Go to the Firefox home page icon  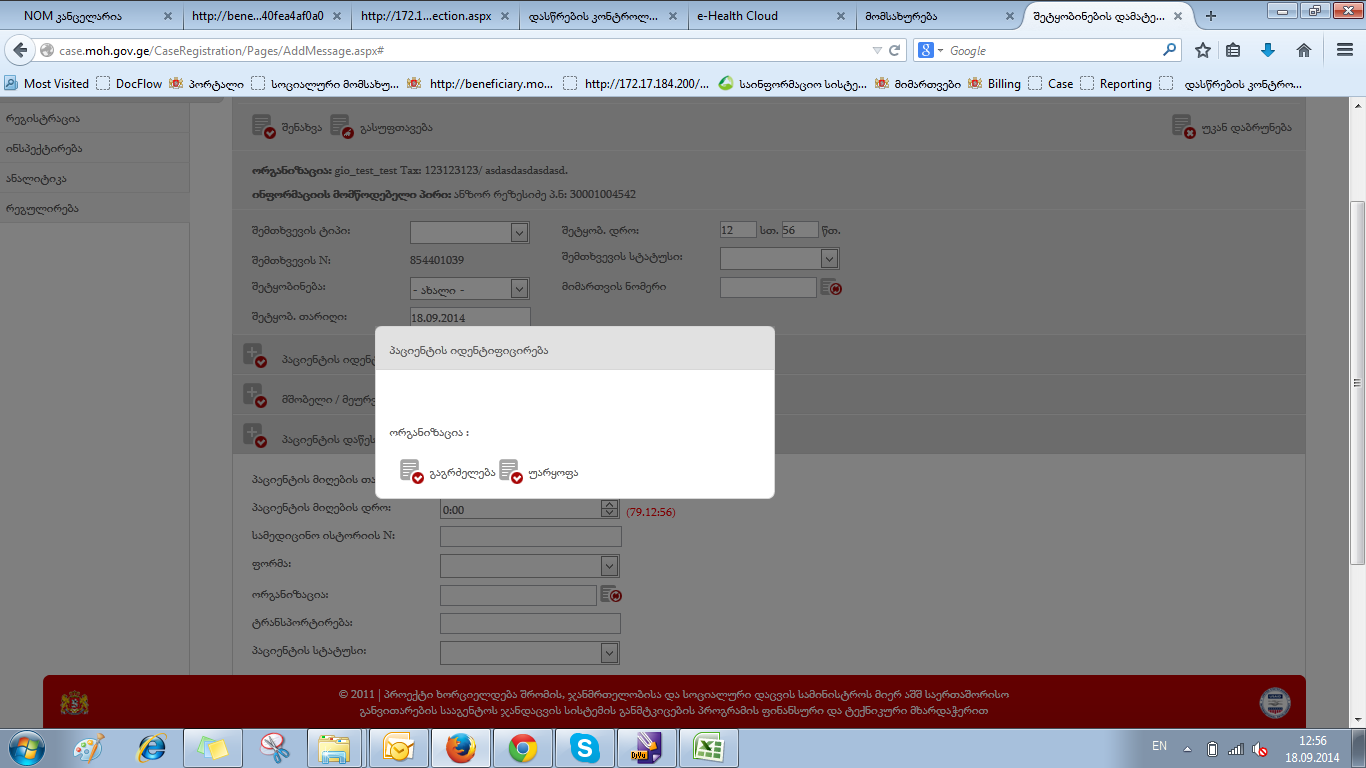coord(1303,50)
